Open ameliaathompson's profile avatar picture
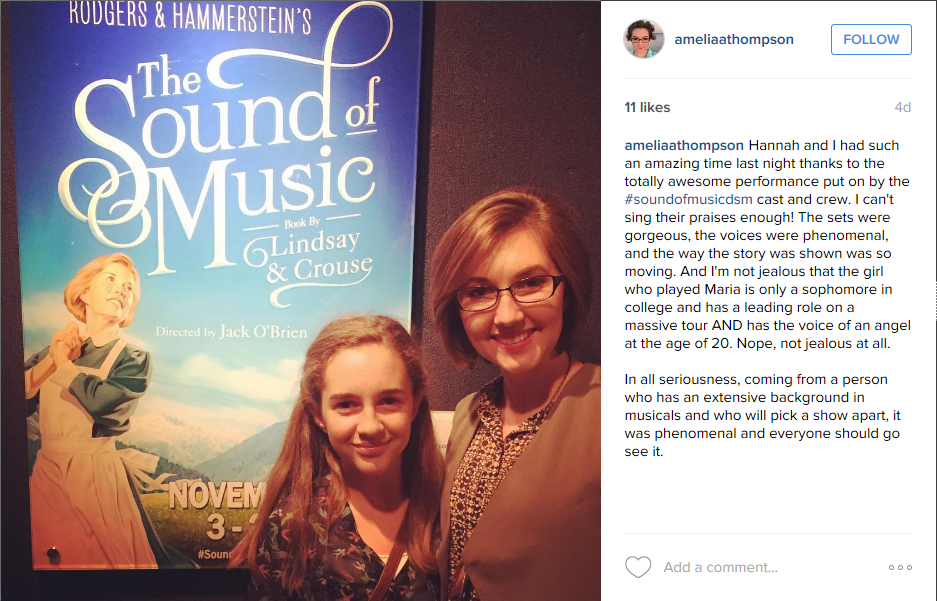The height and width of the screenshot is (601, 937). (644, 39)
